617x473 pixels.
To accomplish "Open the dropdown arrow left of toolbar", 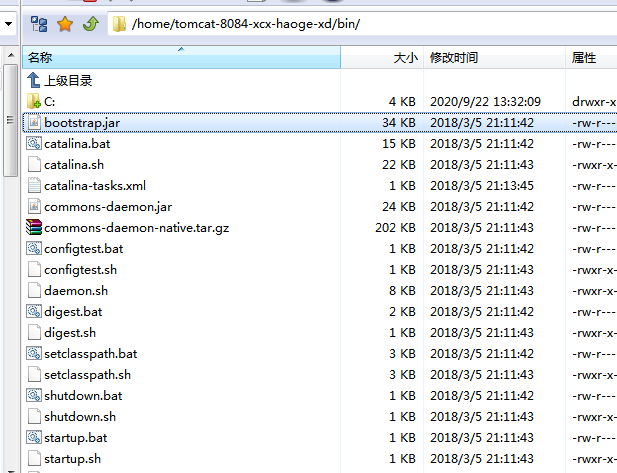I will click(x=8, y=24).
